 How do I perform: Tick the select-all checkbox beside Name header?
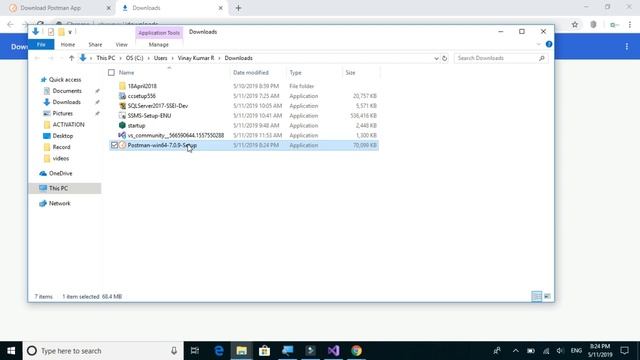coord(111,73)
